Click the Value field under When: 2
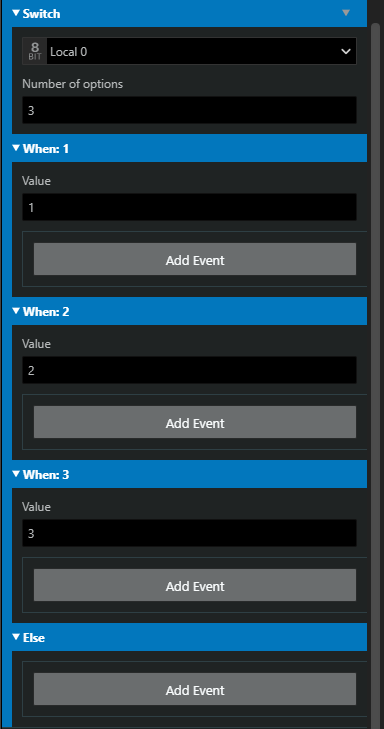Viewport: 384px width, 729px height. coord(190,370)
